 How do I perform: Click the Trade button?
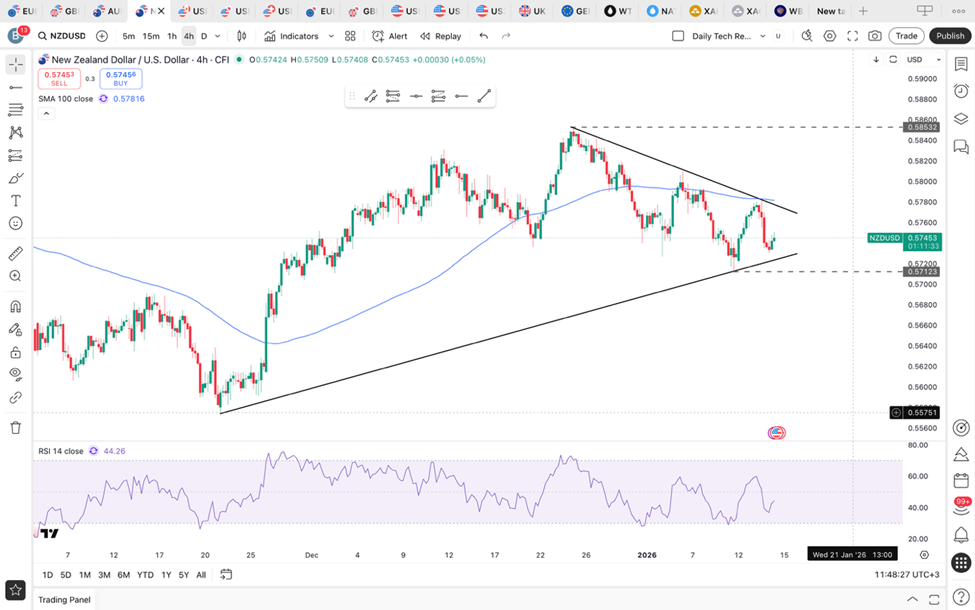tap(907, 36)
